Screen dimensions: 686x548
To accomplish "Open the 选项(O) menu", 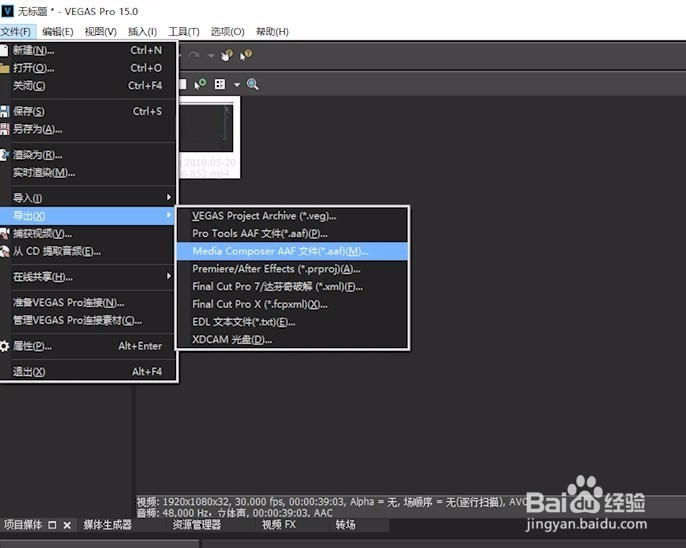I will 228,31.
